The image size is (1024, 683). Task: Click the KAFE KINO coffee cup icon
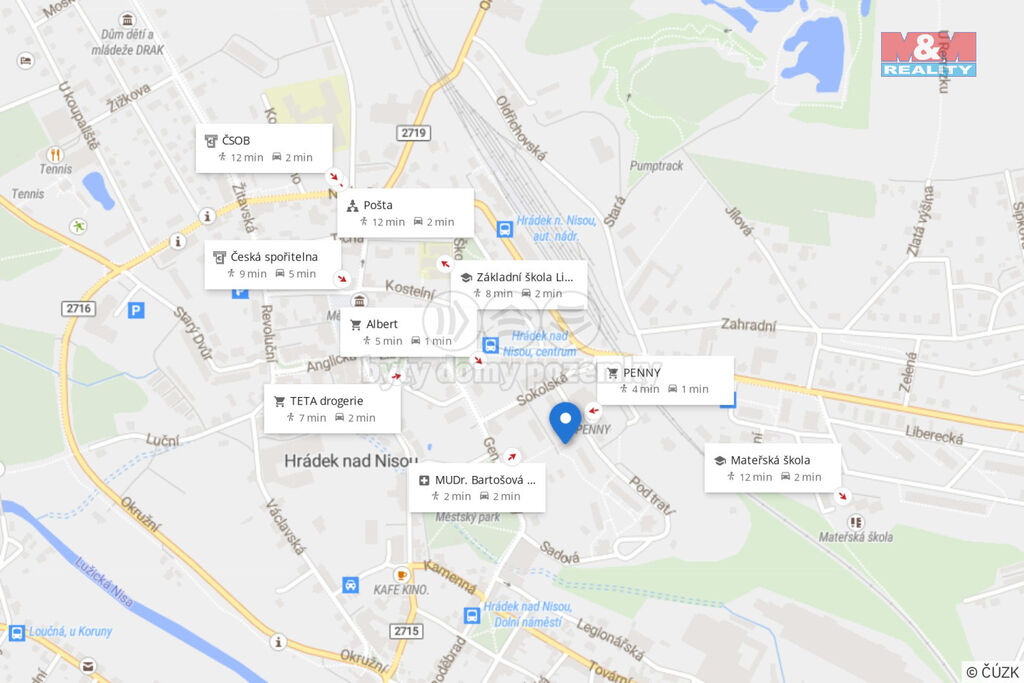pyautogui.click(x=402, y=575)
